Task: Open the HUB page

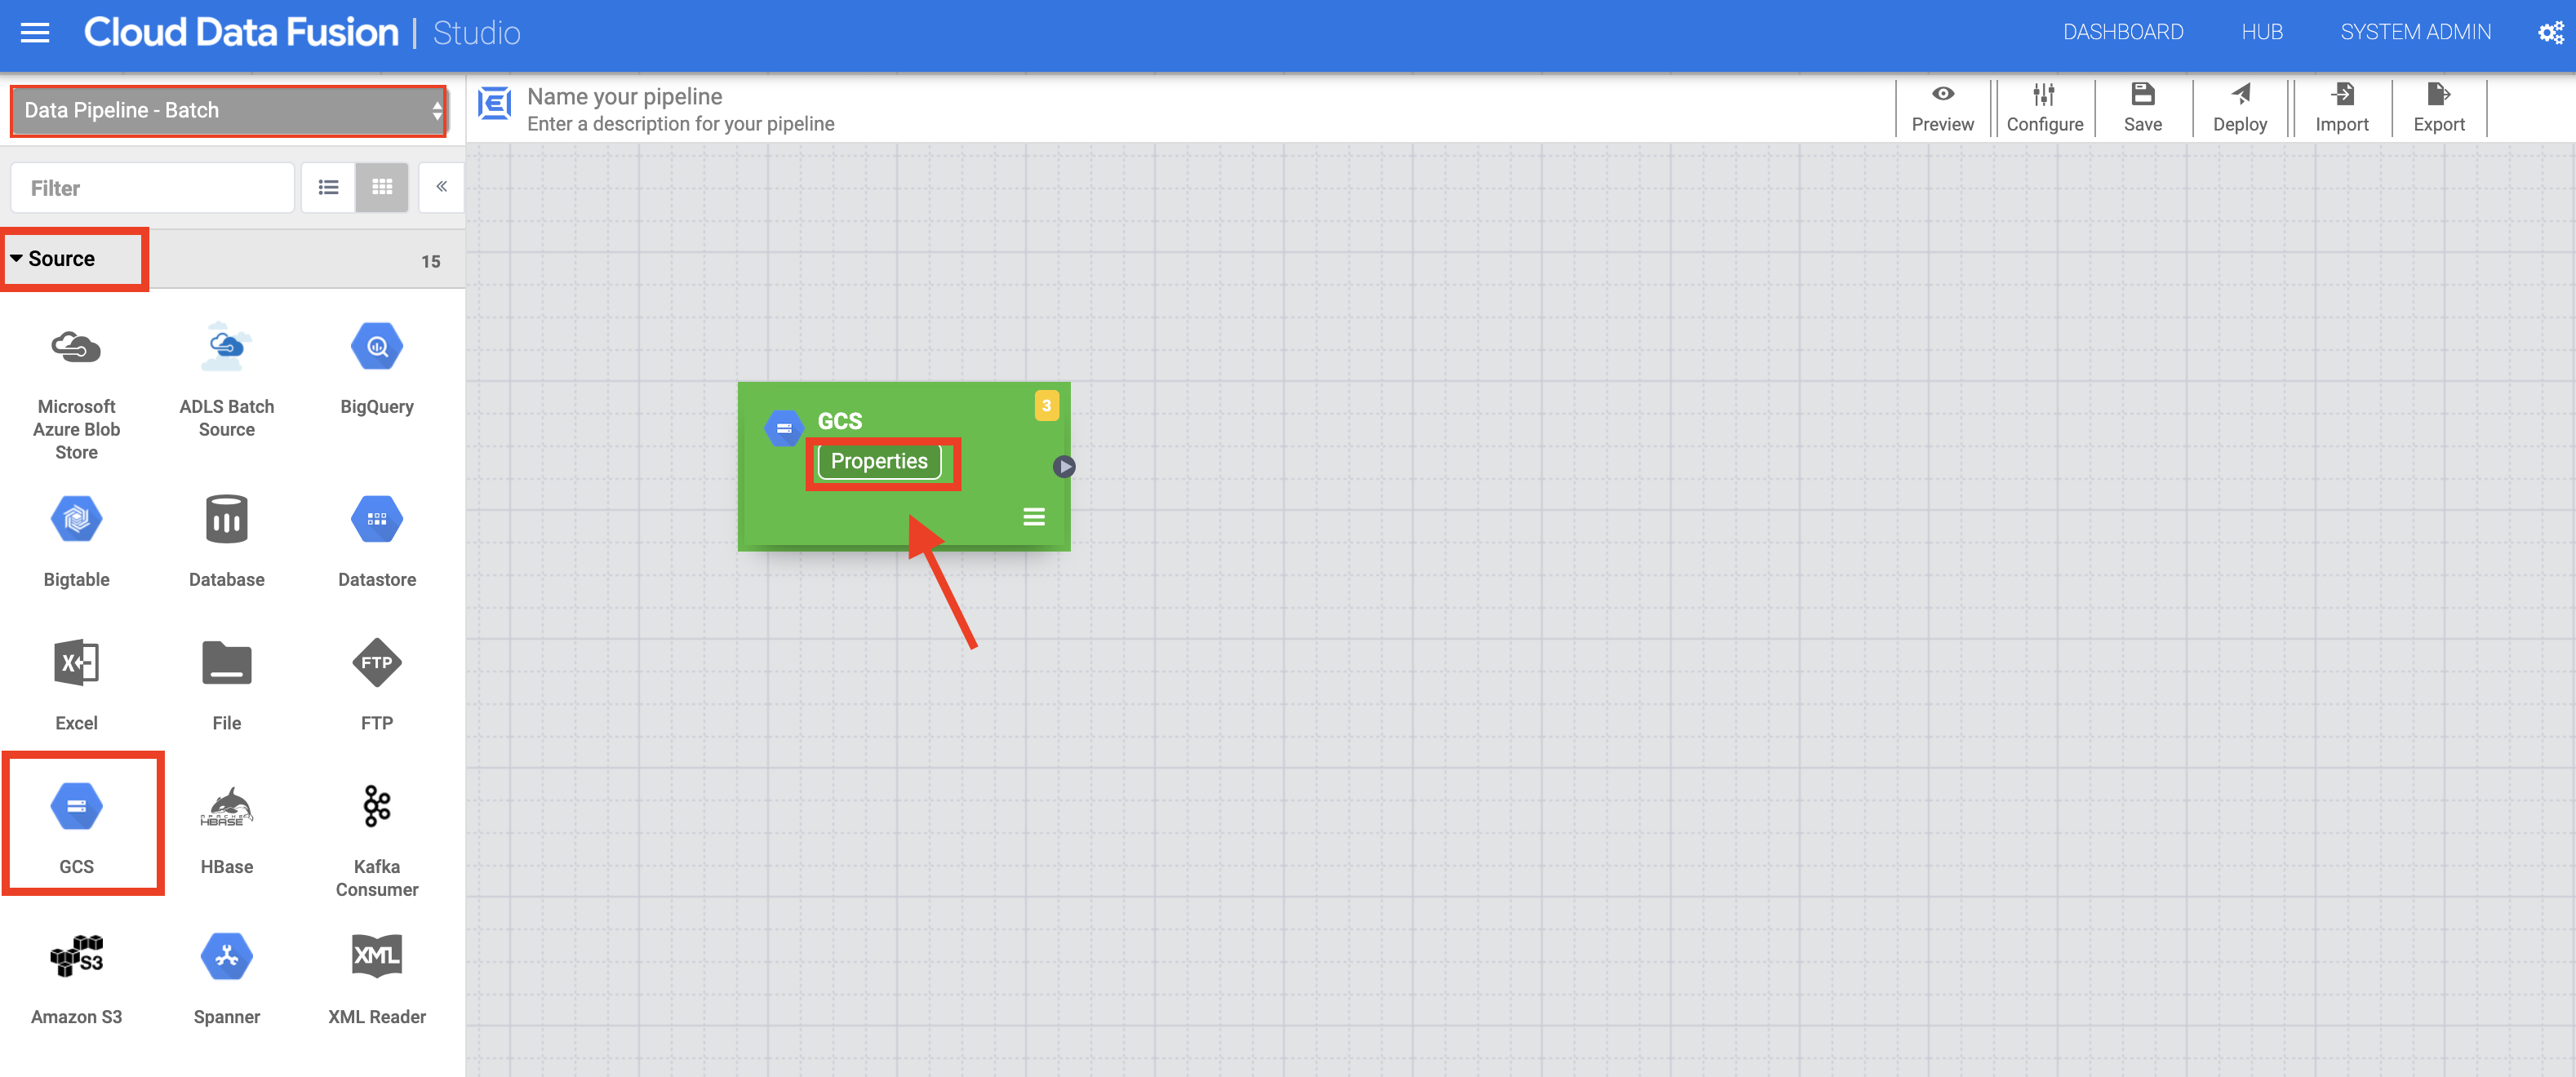Action: 2263,31
